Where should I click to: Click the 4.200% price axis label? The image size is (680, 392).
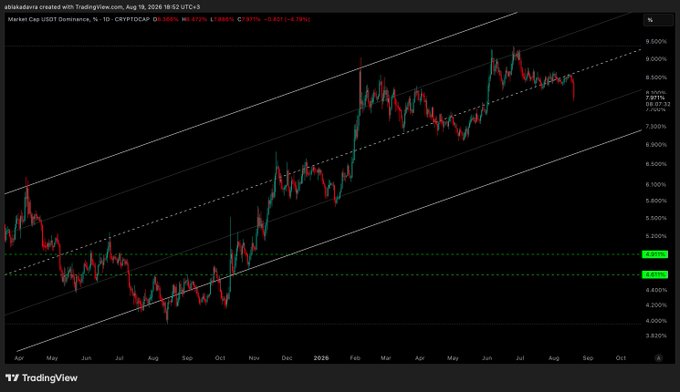656,305
